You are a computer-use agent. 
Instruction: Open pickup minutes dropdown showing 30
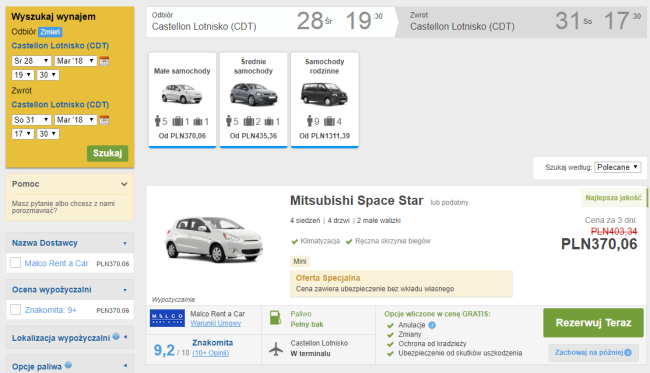[x=48, y=75]
